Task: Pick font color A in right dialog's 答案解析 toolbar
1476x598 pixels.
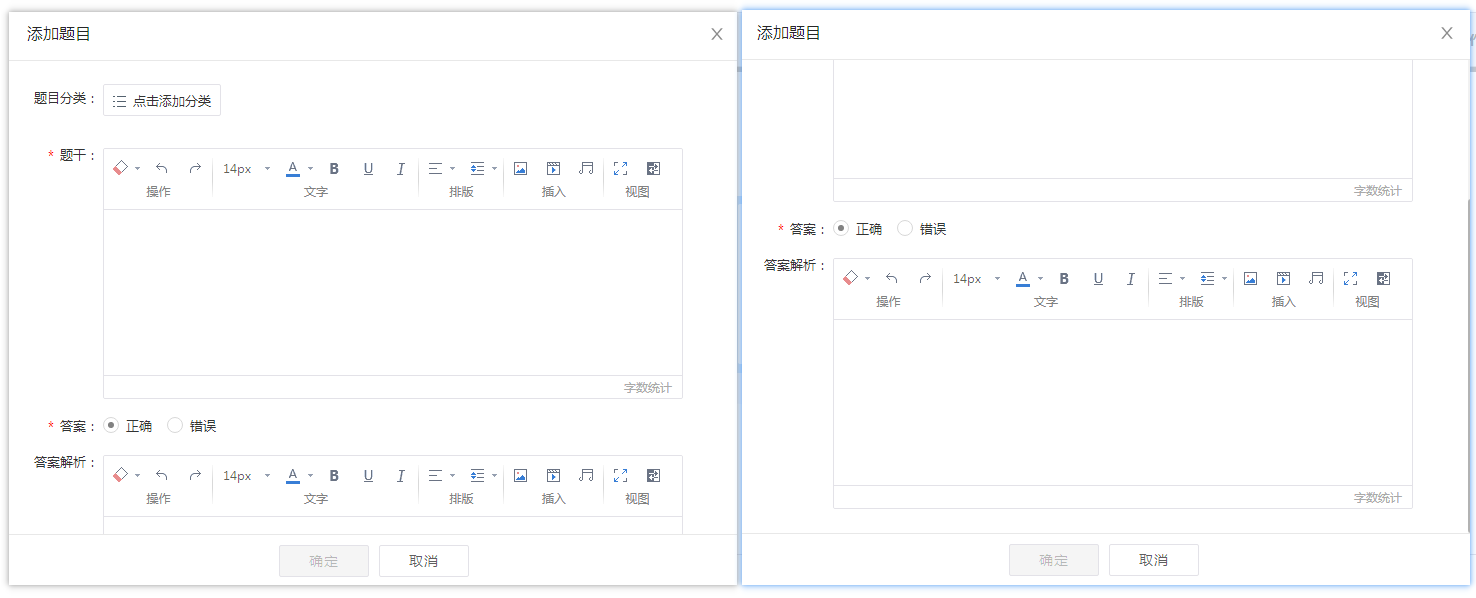Action: (x=1023, y=278)
